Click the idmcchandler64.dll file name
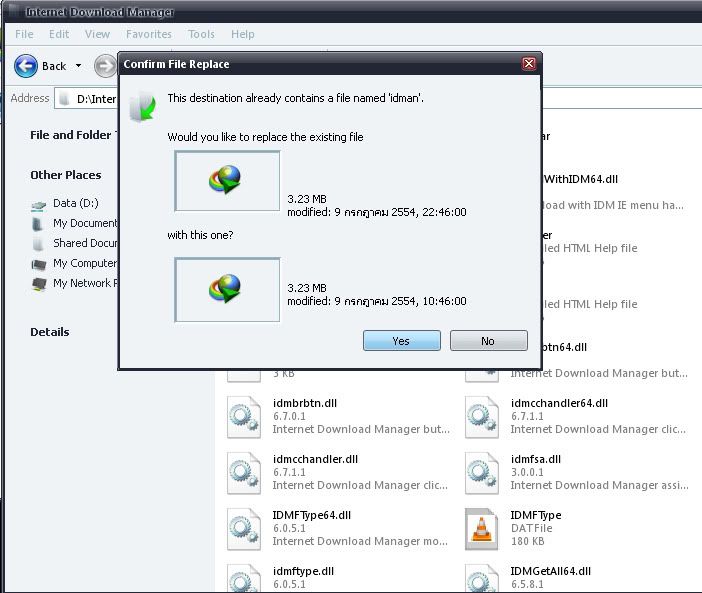Viewport: 702px width, 593px height. click(559, 403)
